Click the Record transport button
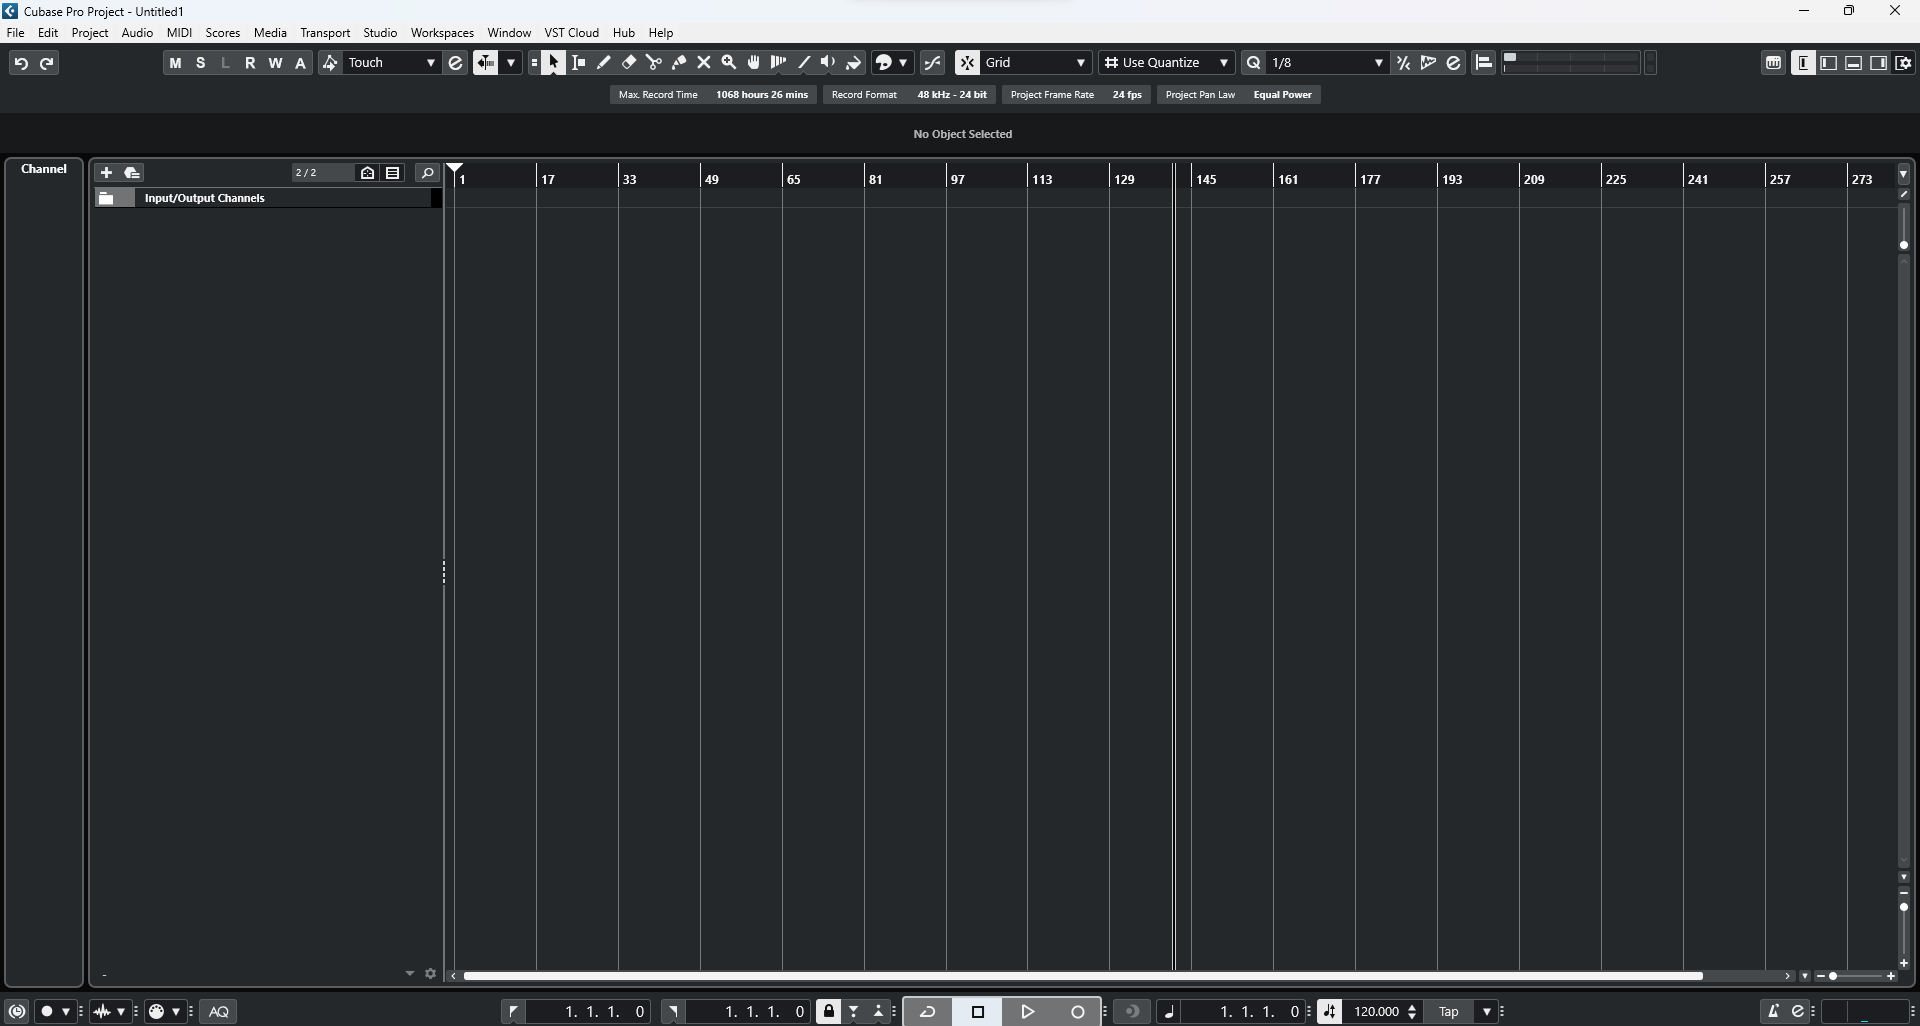This screenshot has width=1920, height=1026. point(1078,1012)
